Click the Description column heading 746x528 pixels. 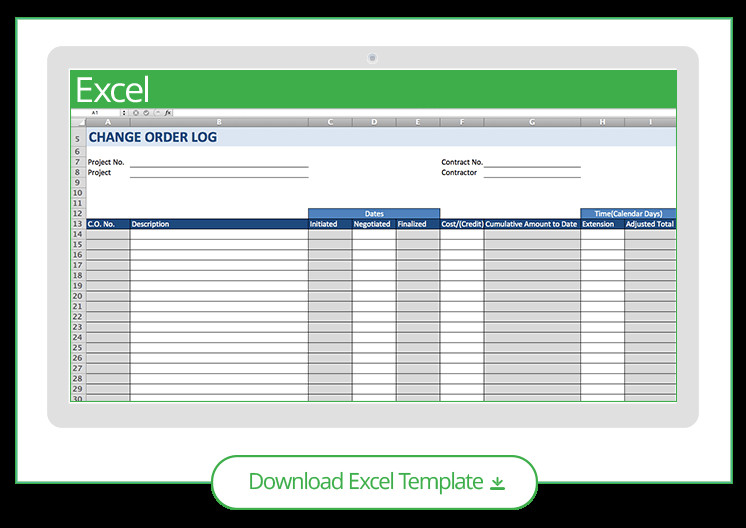tap(219, 224)
